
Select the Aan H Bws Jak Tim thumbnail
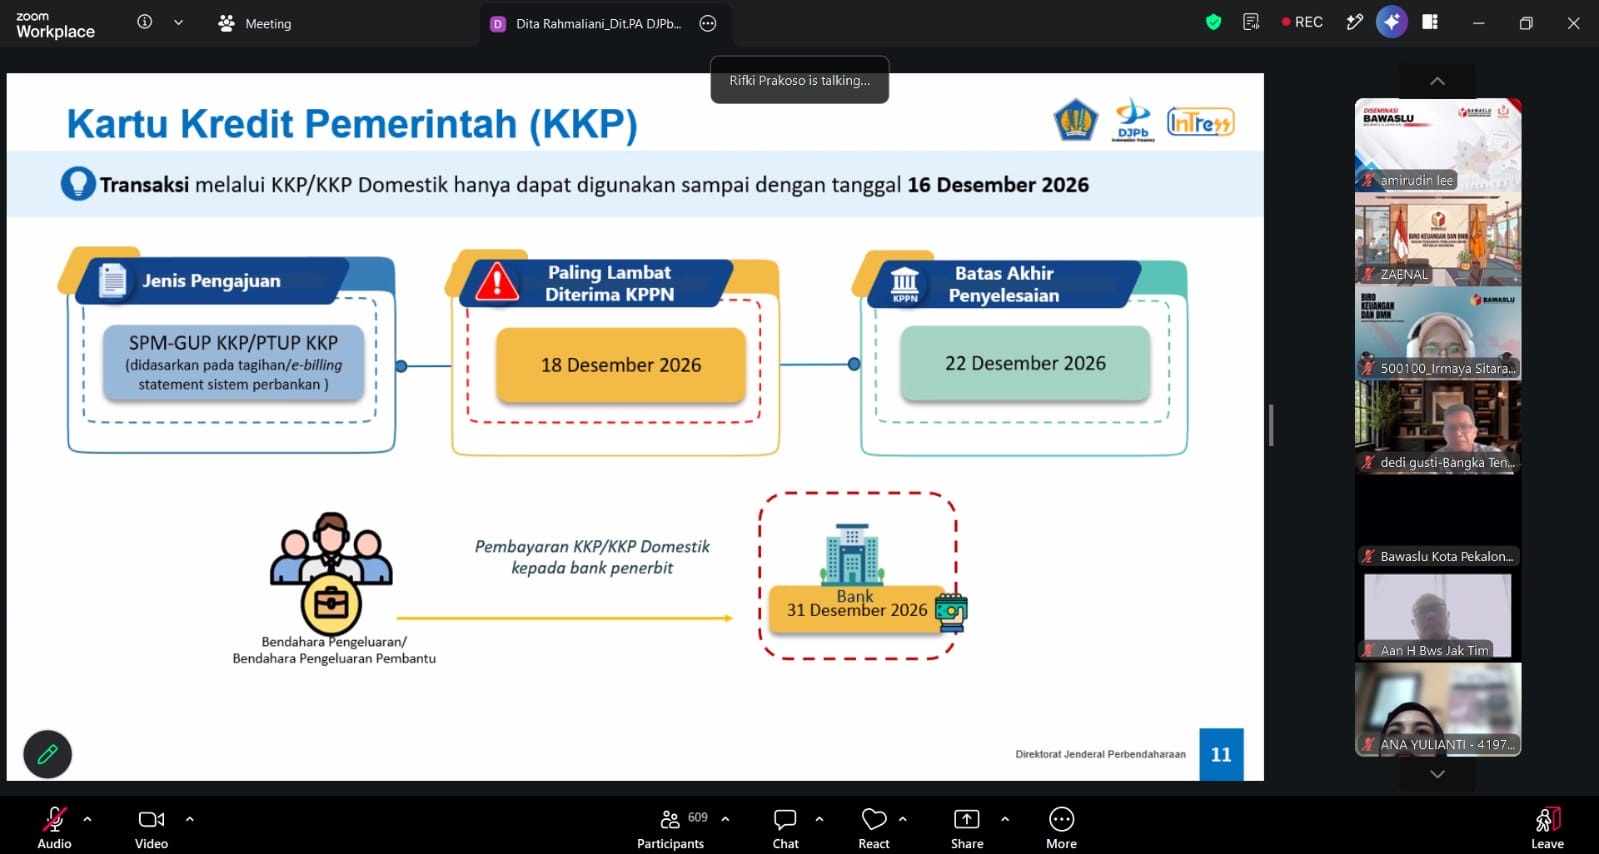point(1438,615)
